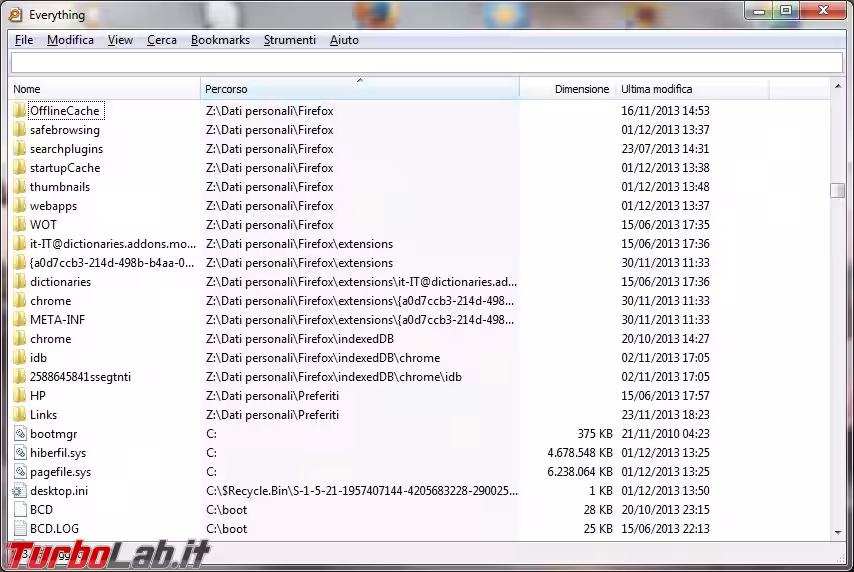Image resolution: width=854 pixels, height=572 pixels.
Task: Sort by Ultima modifica column header
Action: (692, 89)
